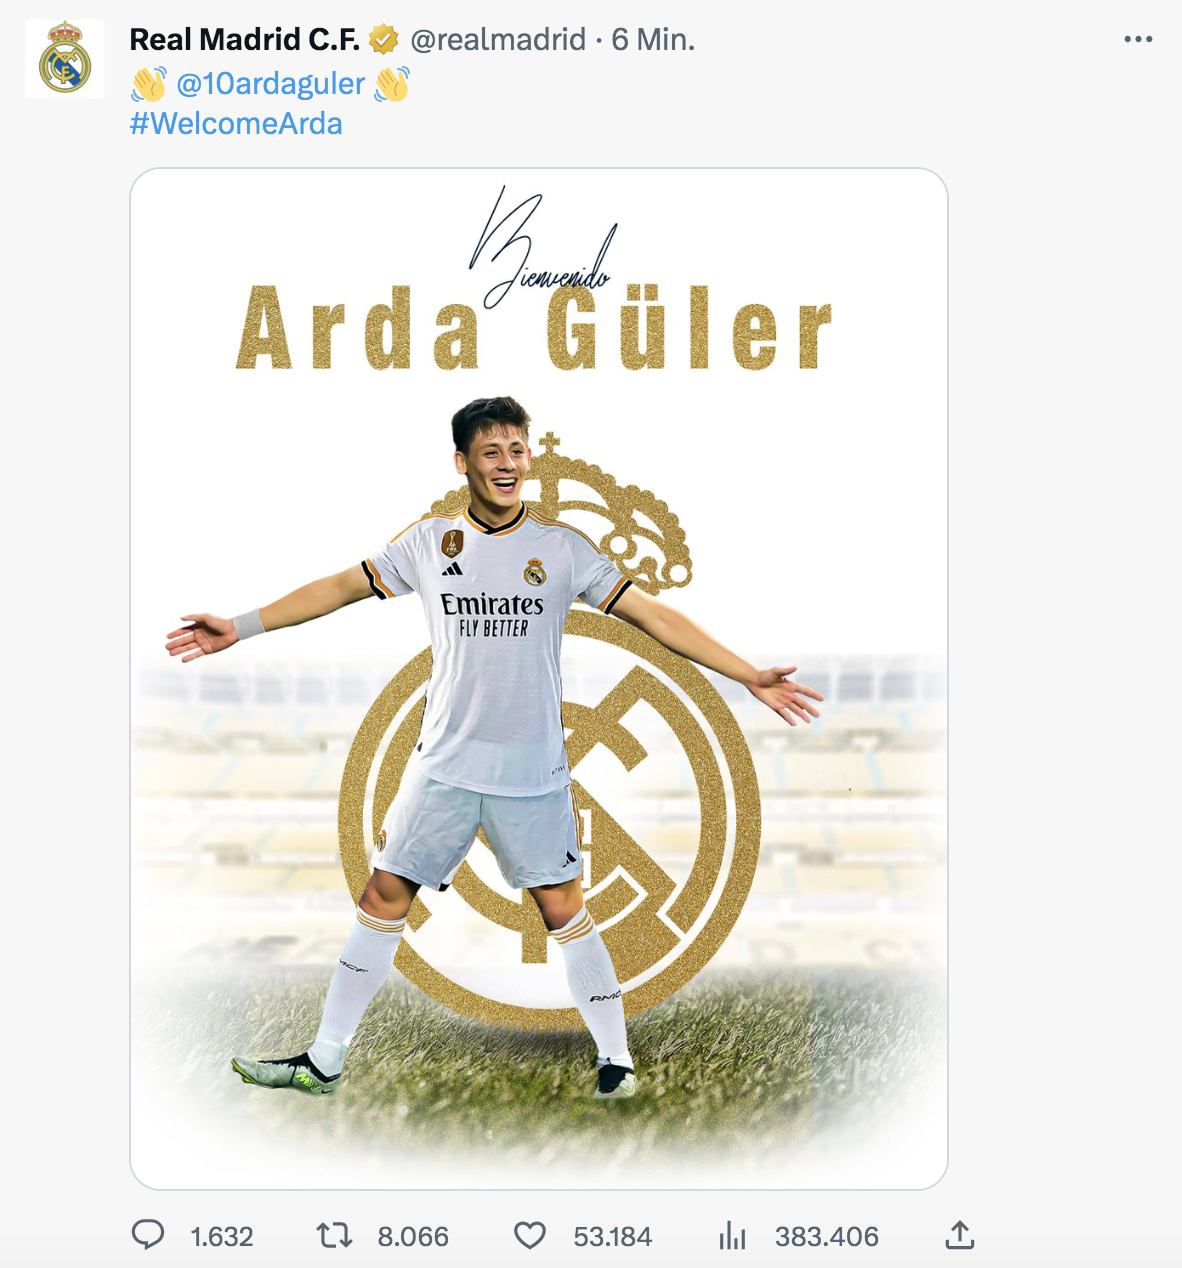Click the waving hand emoji after @10ardaguler

(392, 84)
